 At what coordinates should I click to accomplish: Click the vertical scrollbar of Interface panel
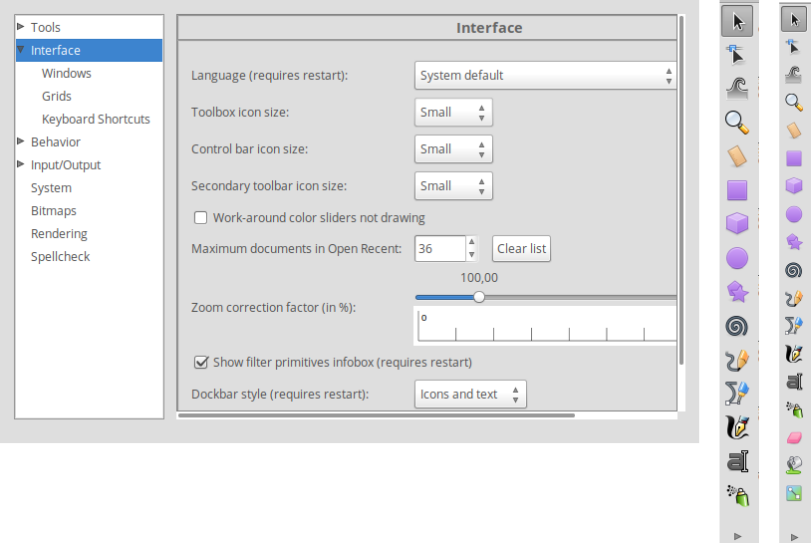tap(681, 189)
